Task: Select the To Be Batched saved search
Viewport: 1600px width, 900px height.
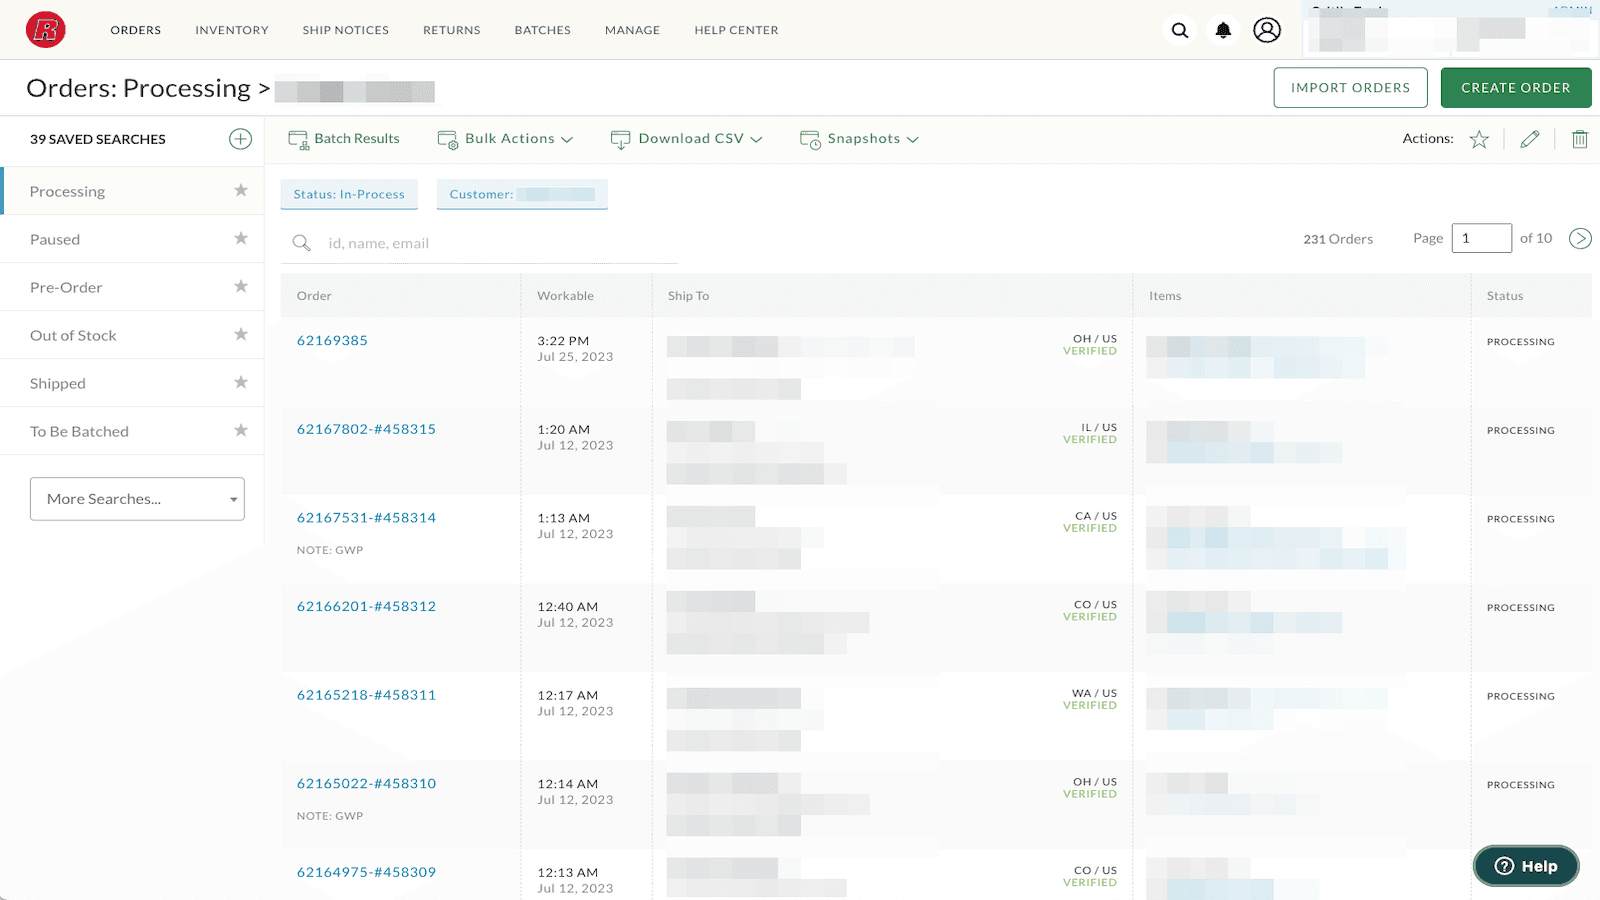Action: tap(132, 431)
